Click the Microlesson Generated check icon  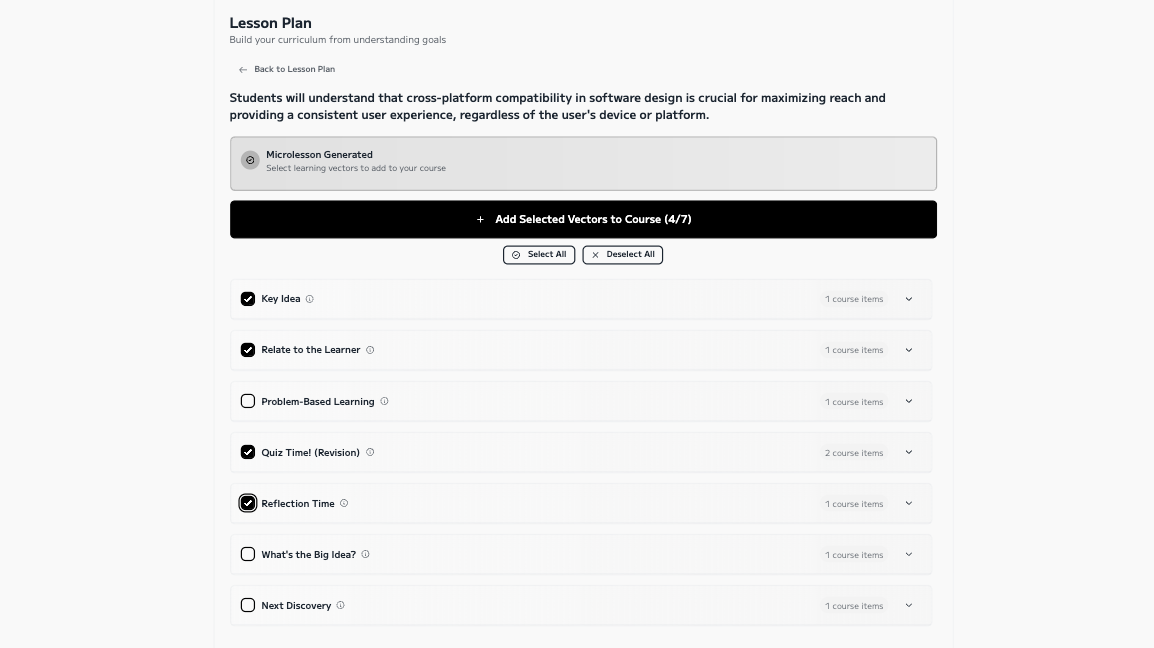[250, 160]
